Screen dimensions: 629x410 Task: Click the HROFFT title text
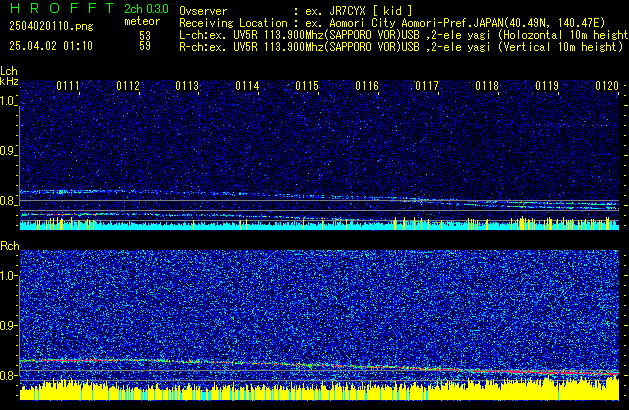tap(62, 8)
